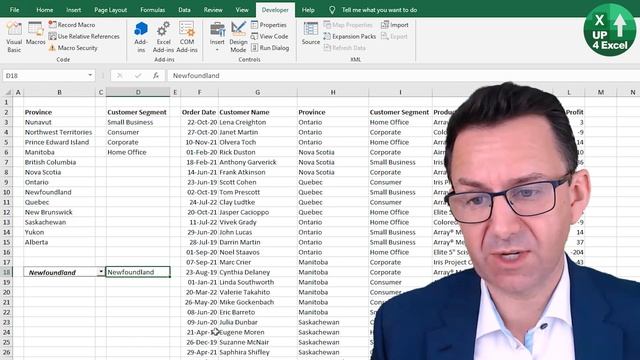Select column G header
Viewport: 640px width, 360px height.
[x=258, y=92]
